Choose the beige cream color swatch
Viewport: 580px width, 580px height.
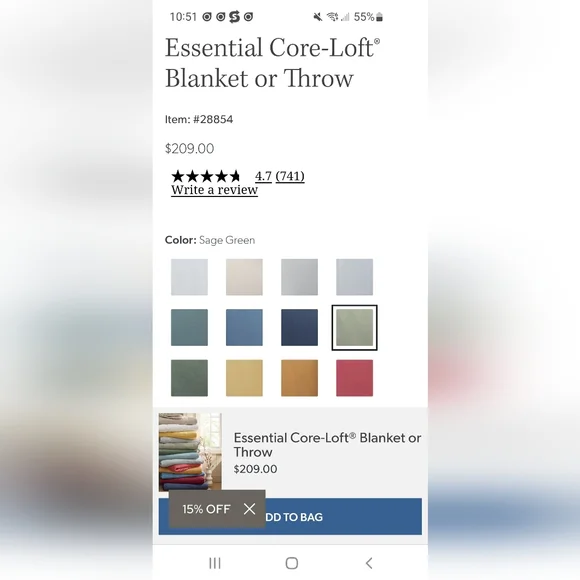click(244, 277)
